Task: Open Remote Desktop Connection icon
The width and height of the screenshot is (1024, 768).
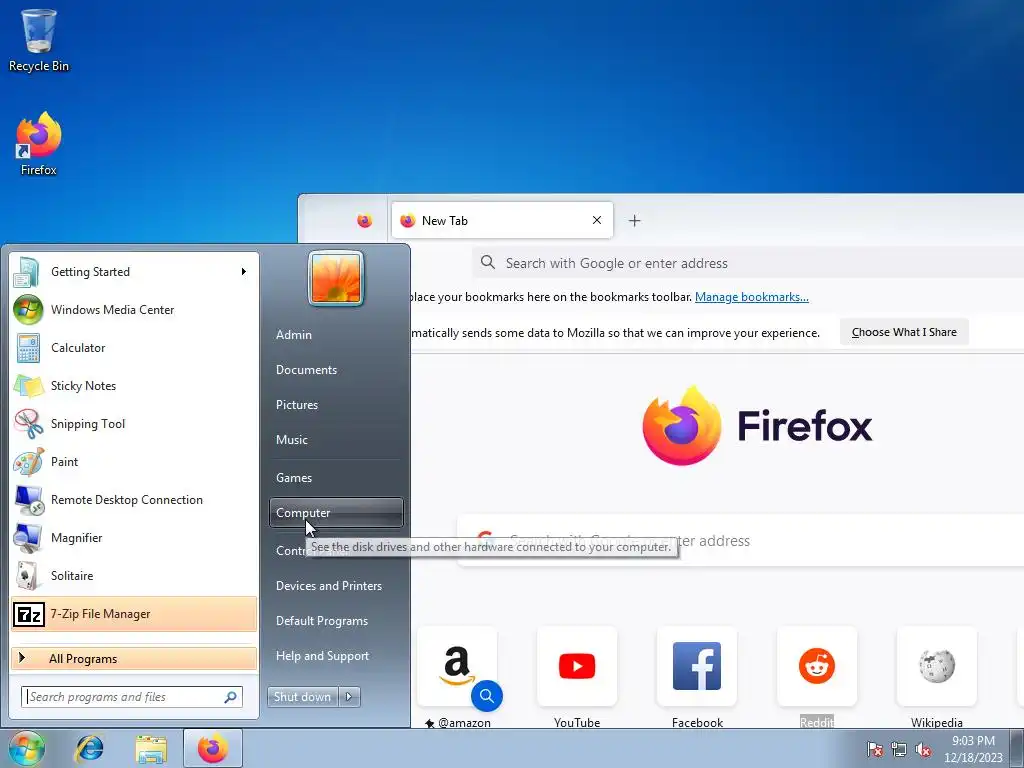Action: pos(28,500)
